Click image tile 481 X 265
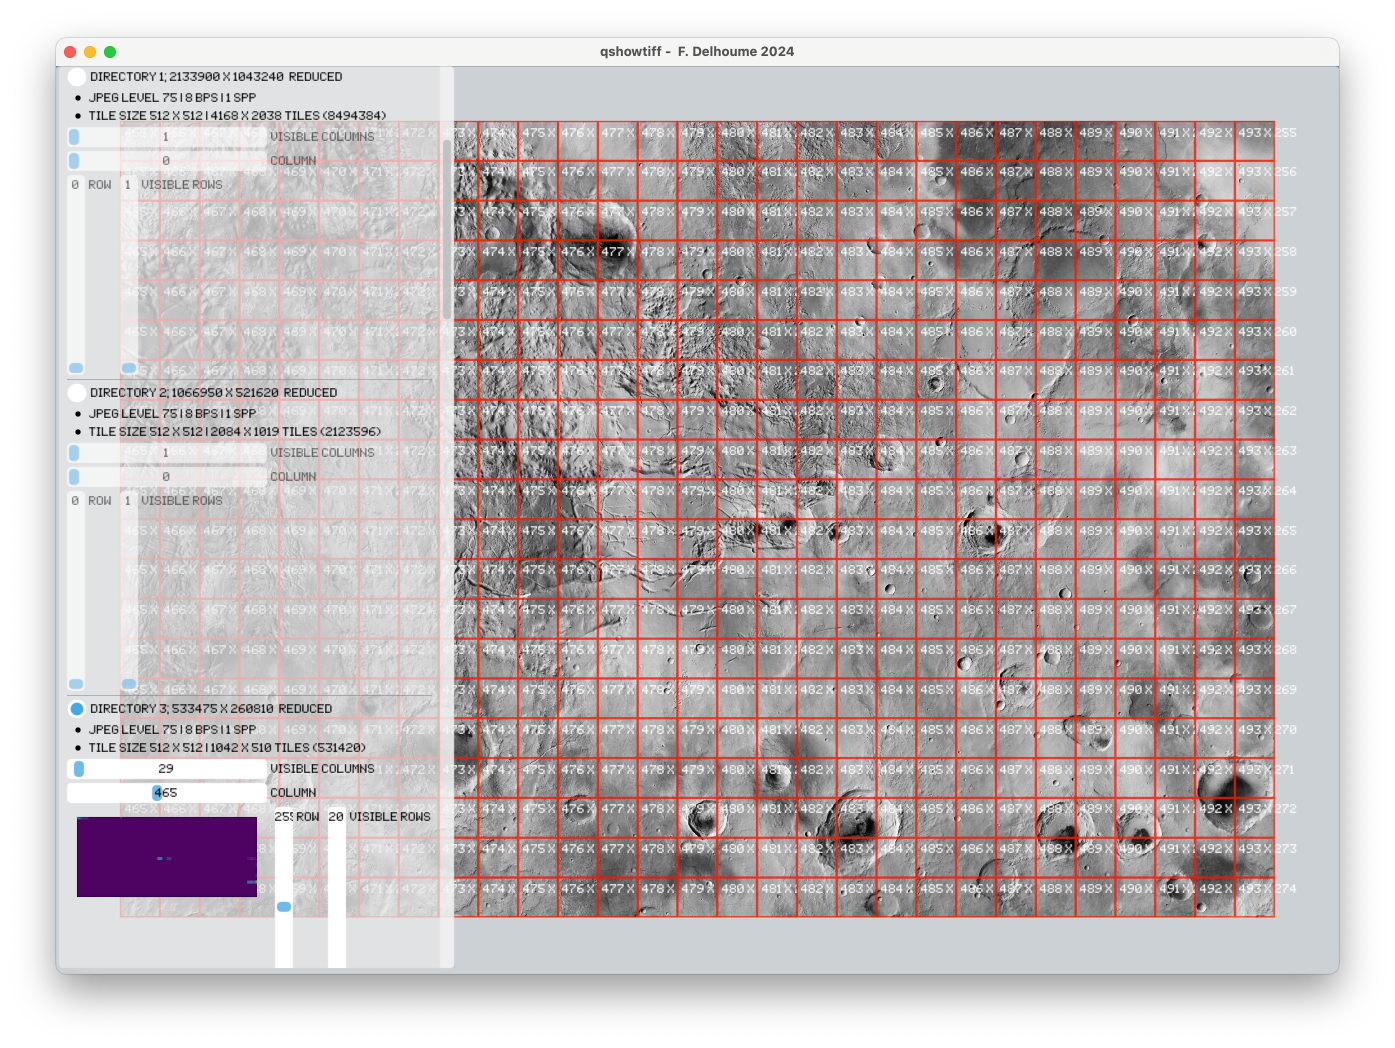1395x1048 pixels. [x=777, y=540]
